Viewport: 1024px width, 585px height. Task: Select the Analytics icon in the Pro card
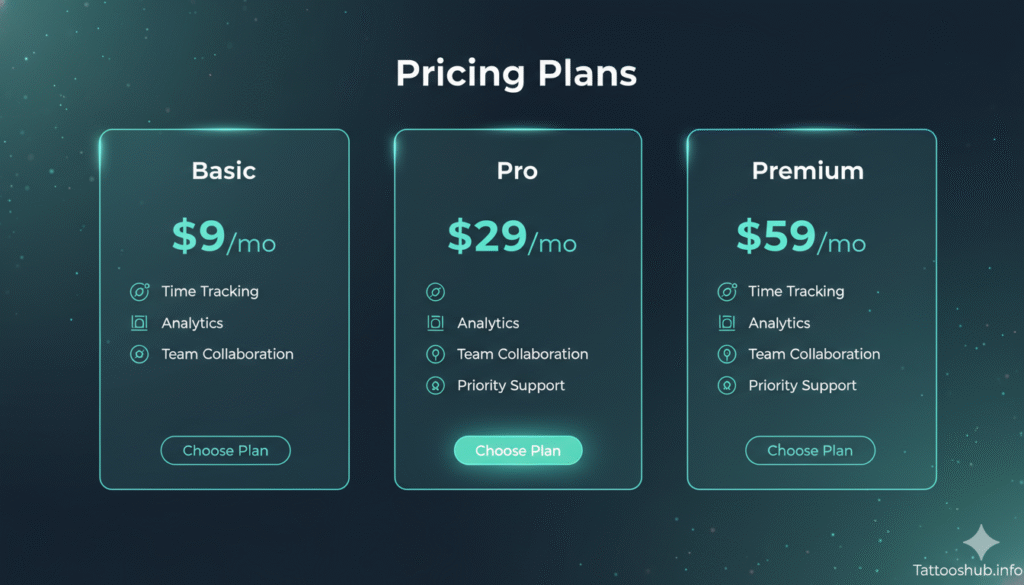(x=435, y=323)
